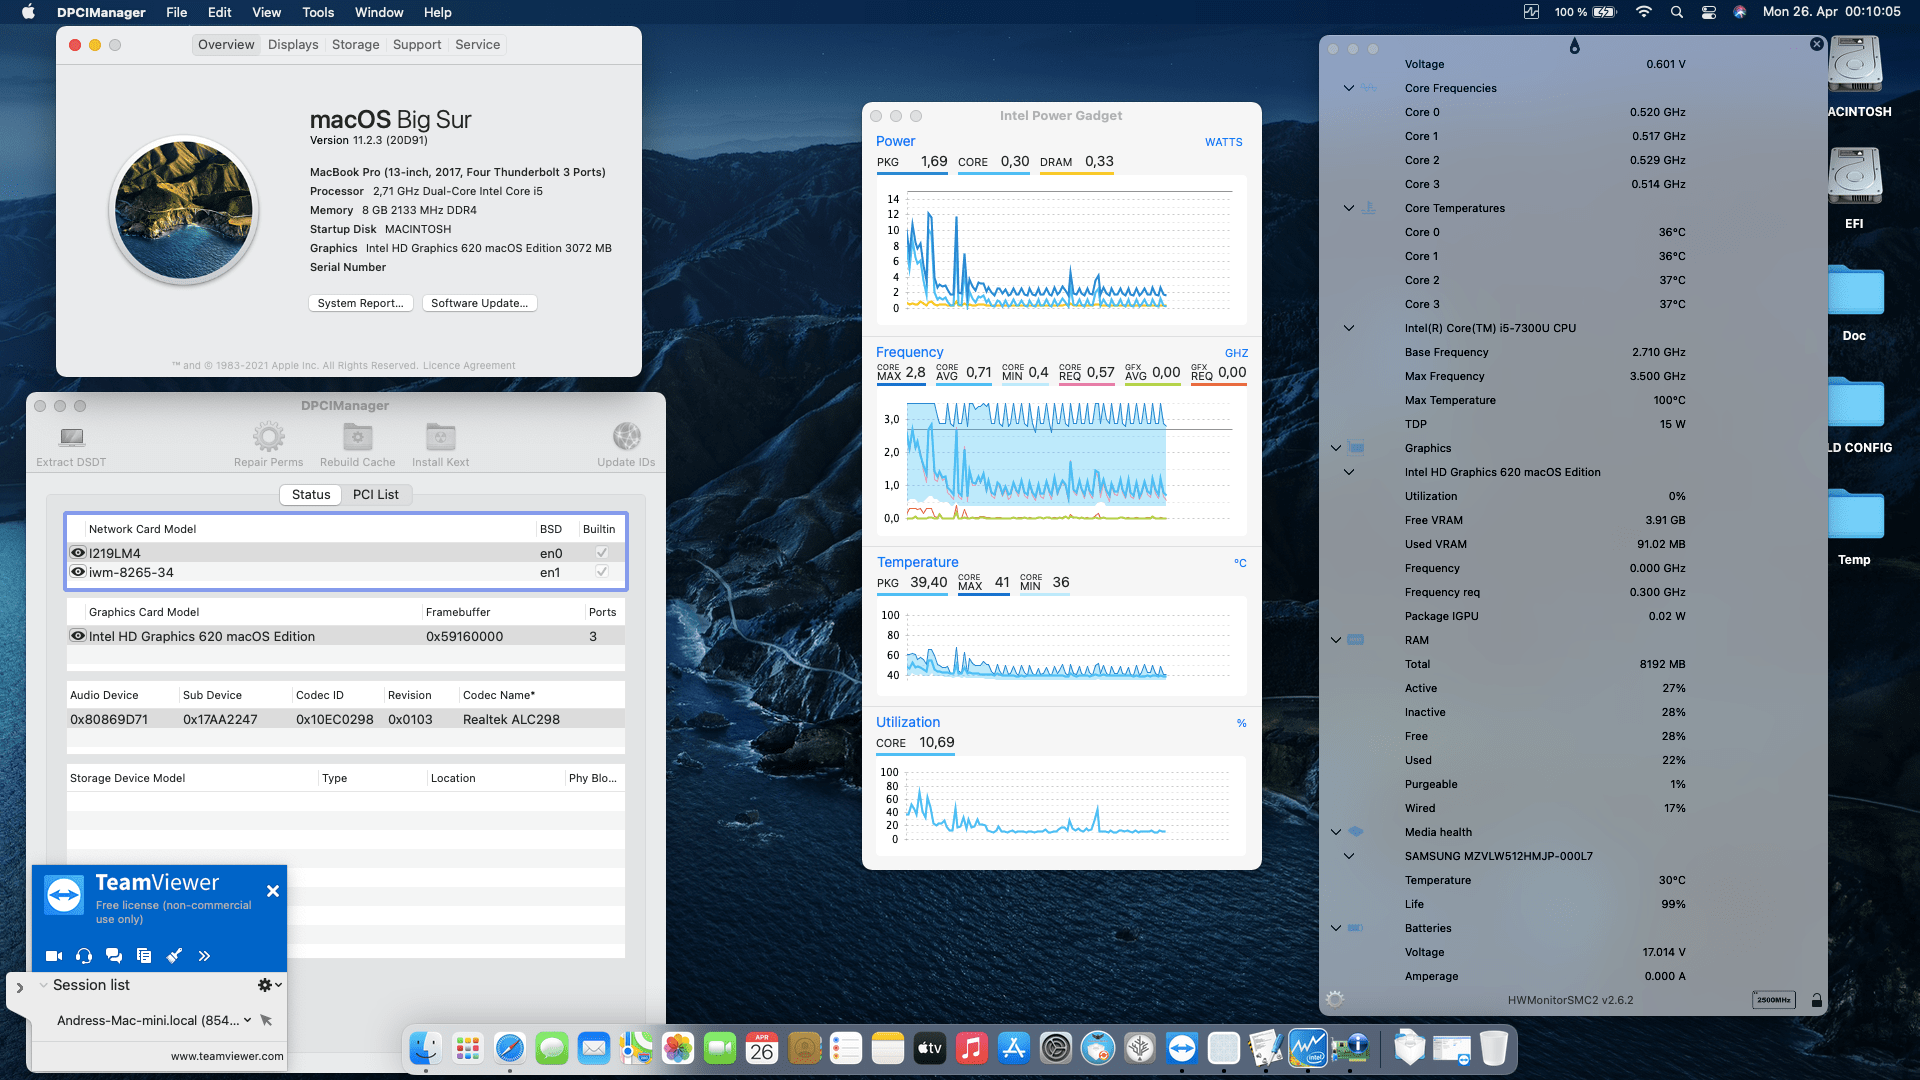This screenshot has width=1920, height=1080.
Task: Toggle eye icon for Intel HD Graphics 620 row
Action: (x=78, y=636)
